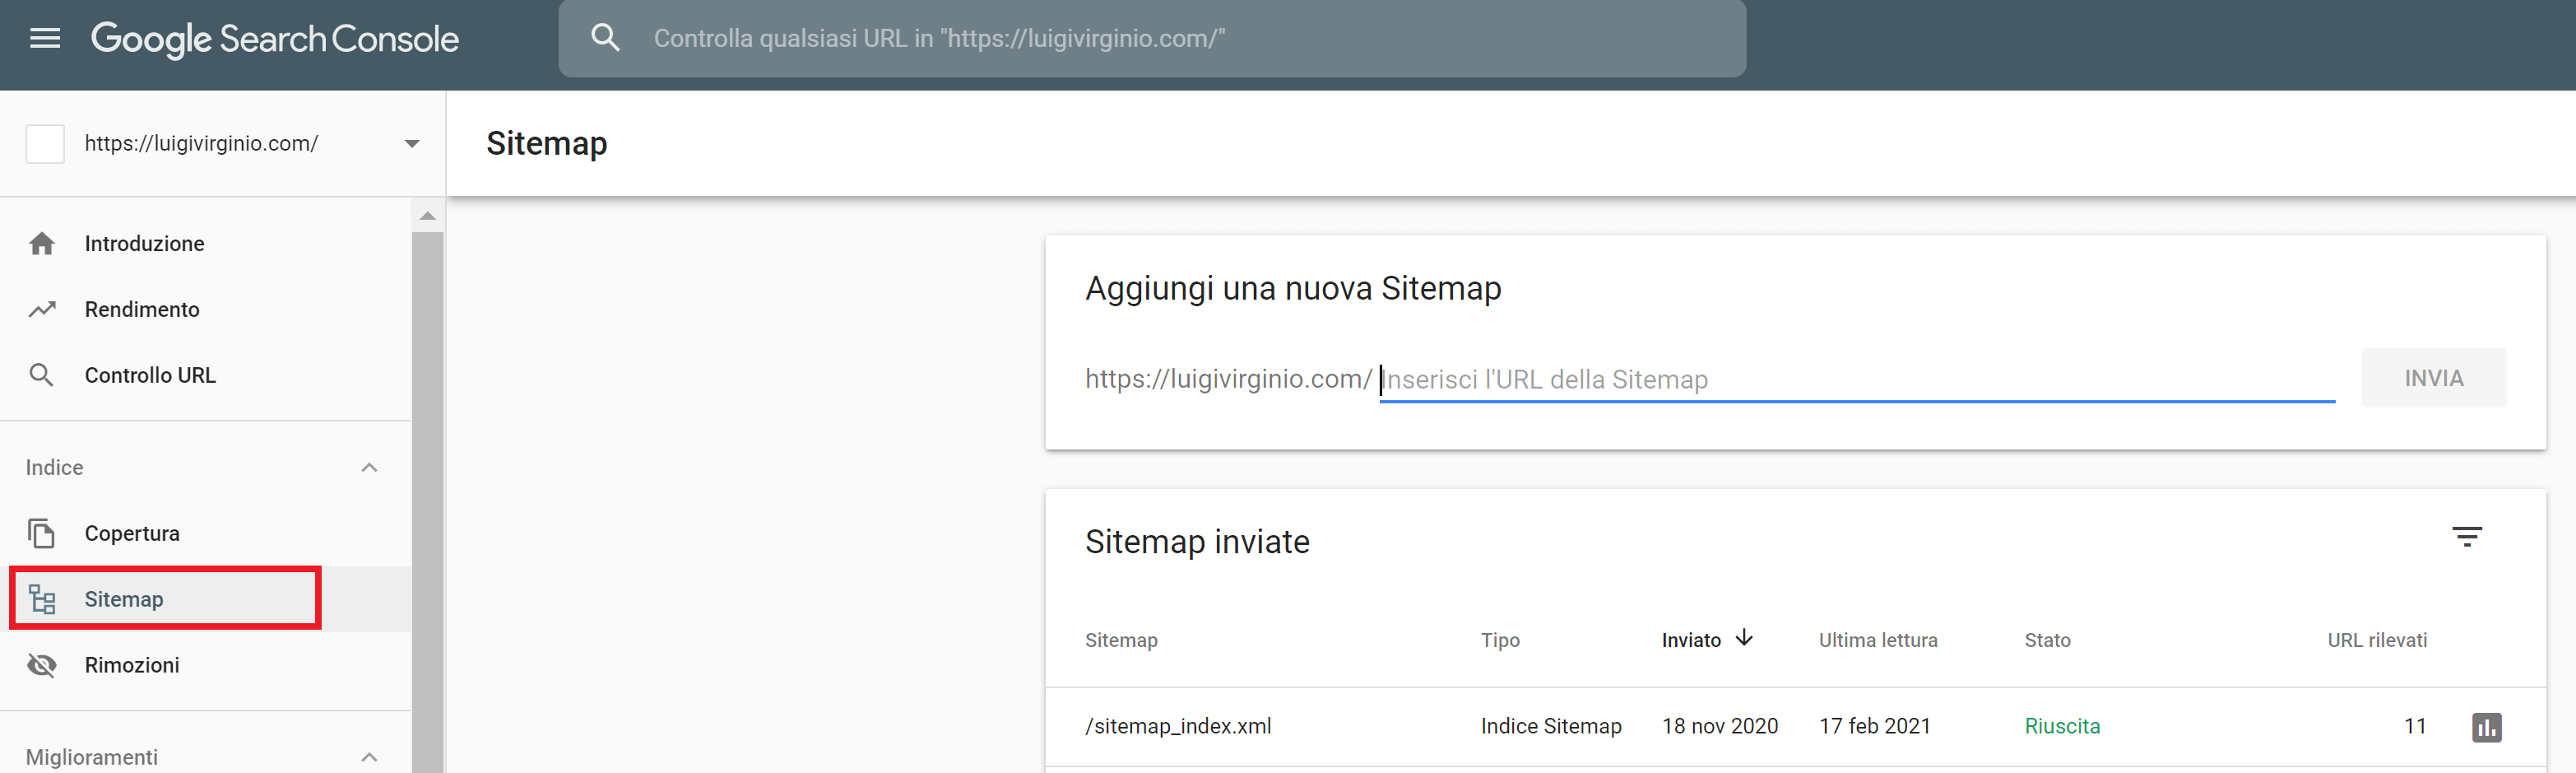Click the Sitemap inviate heading
The height and width of the screenshot is (773, 2576).
pos(1197,541)
